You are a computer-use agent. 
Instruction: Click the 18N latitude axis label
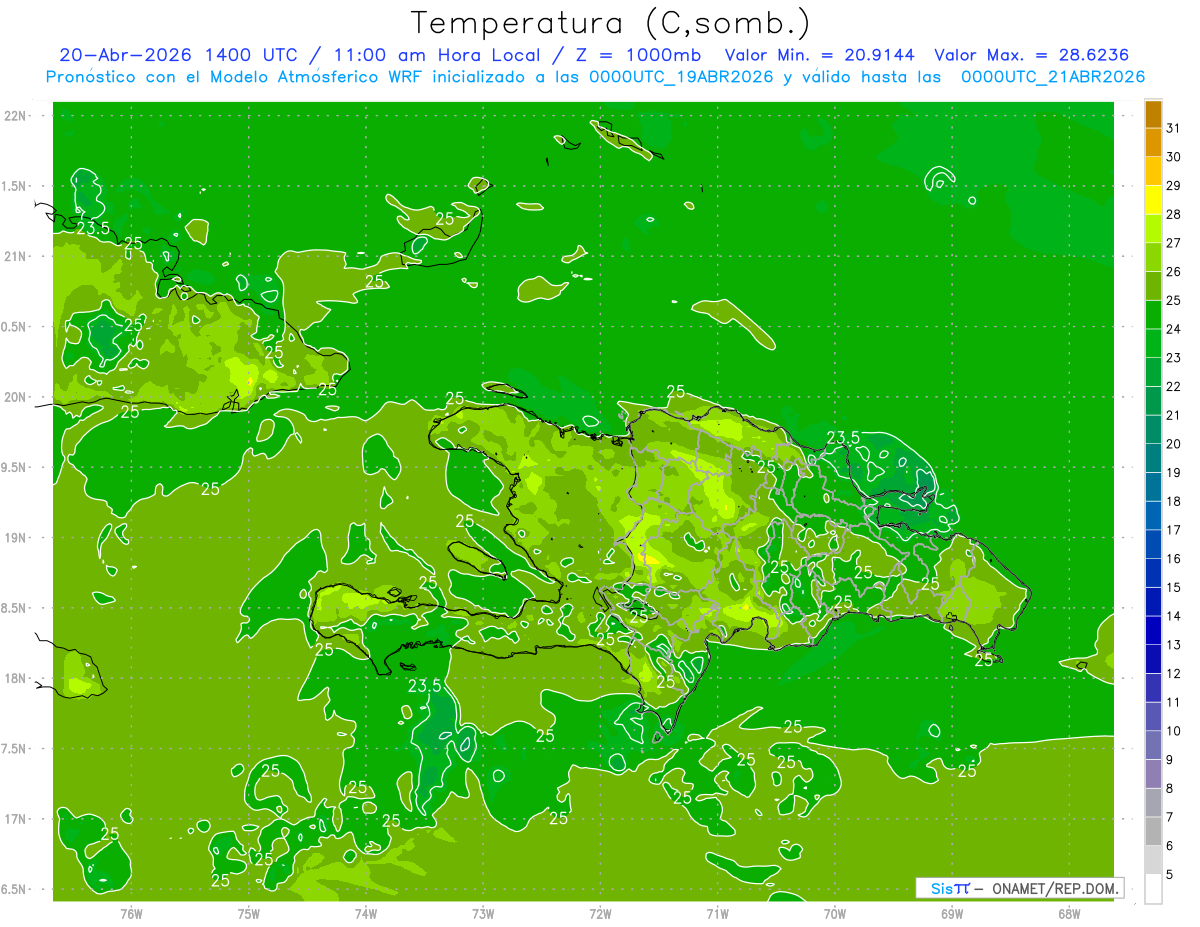tap(17, 678)
